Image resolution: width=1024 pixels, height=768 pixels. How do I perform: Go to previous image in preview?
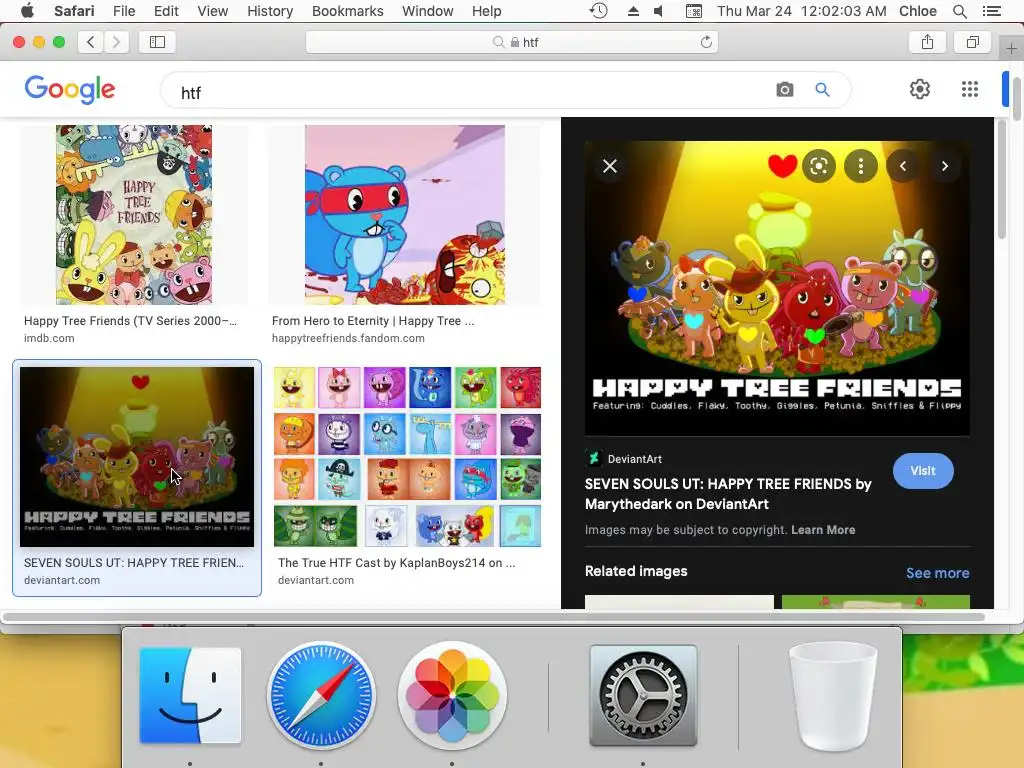coord(903,166)
